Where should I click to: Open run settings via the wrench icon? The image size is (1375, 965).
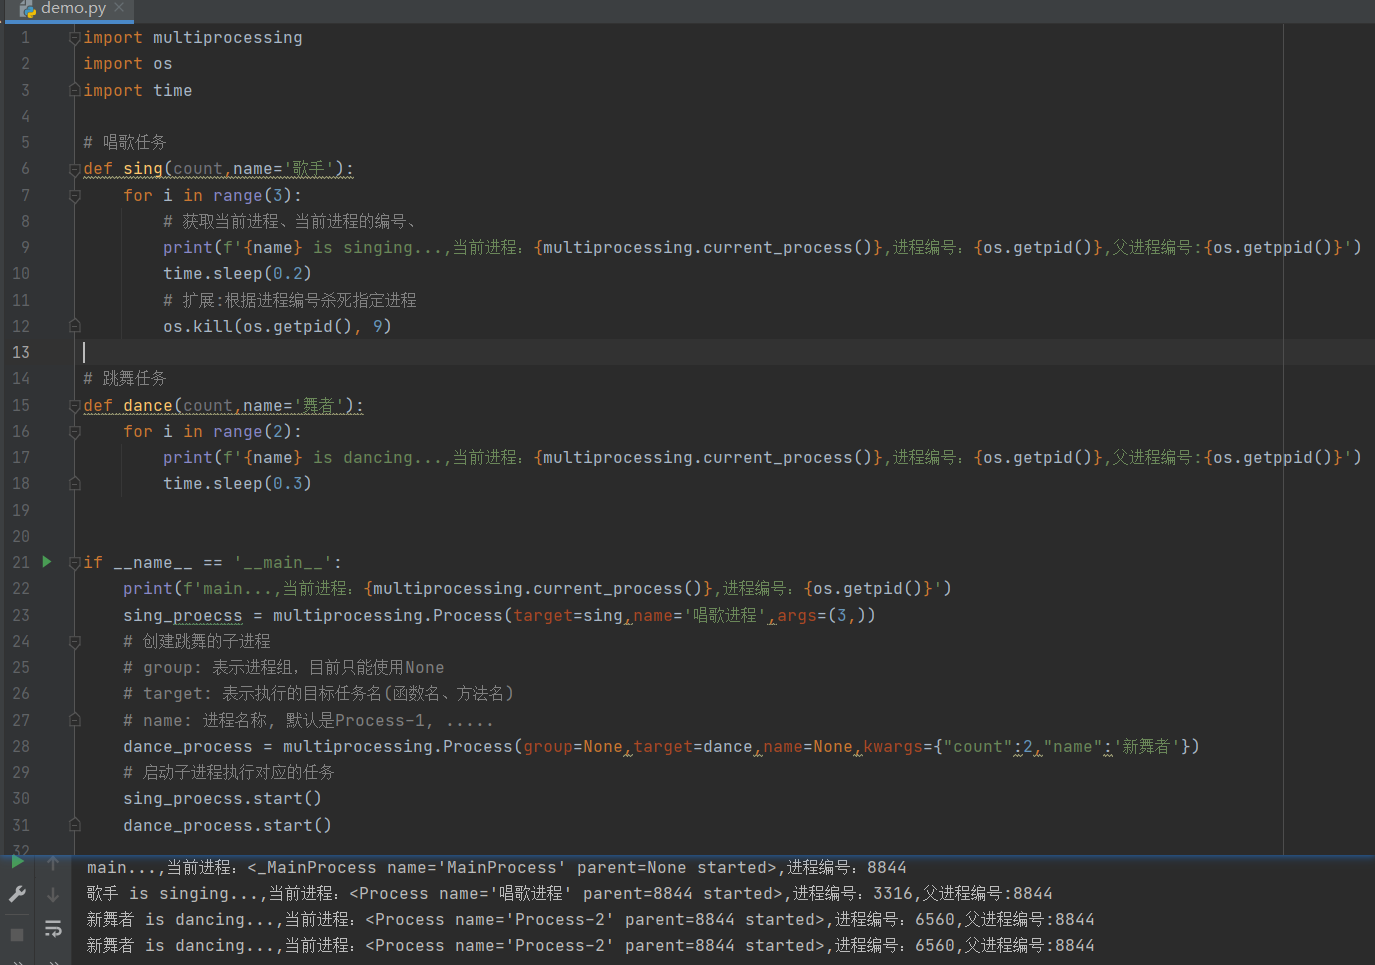click(17, 894)
